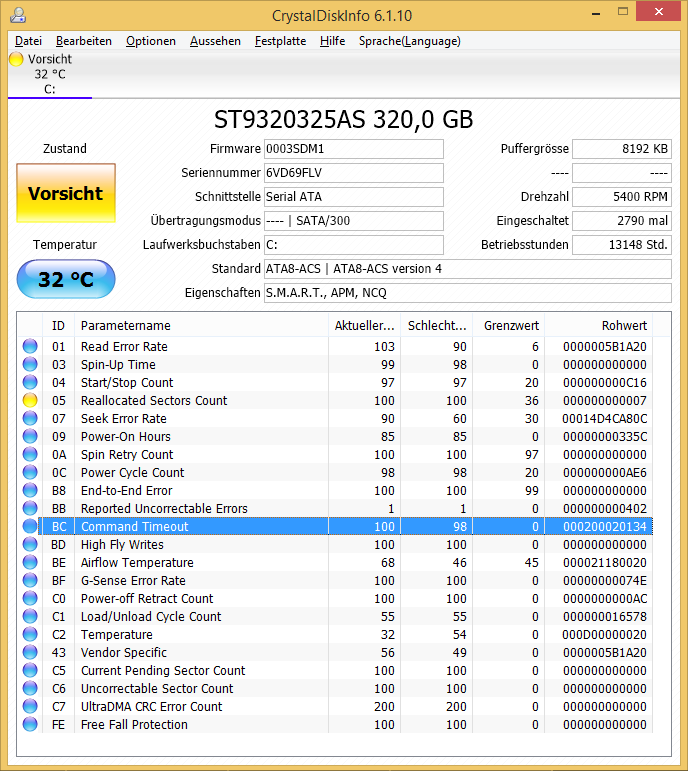Click status orb of Airflow Temperature row

[x=30, y=562]
